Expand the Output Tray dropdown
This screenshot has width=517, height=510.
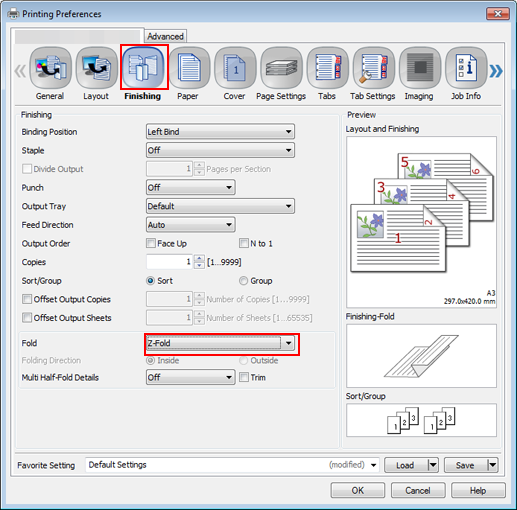point(220,206)
